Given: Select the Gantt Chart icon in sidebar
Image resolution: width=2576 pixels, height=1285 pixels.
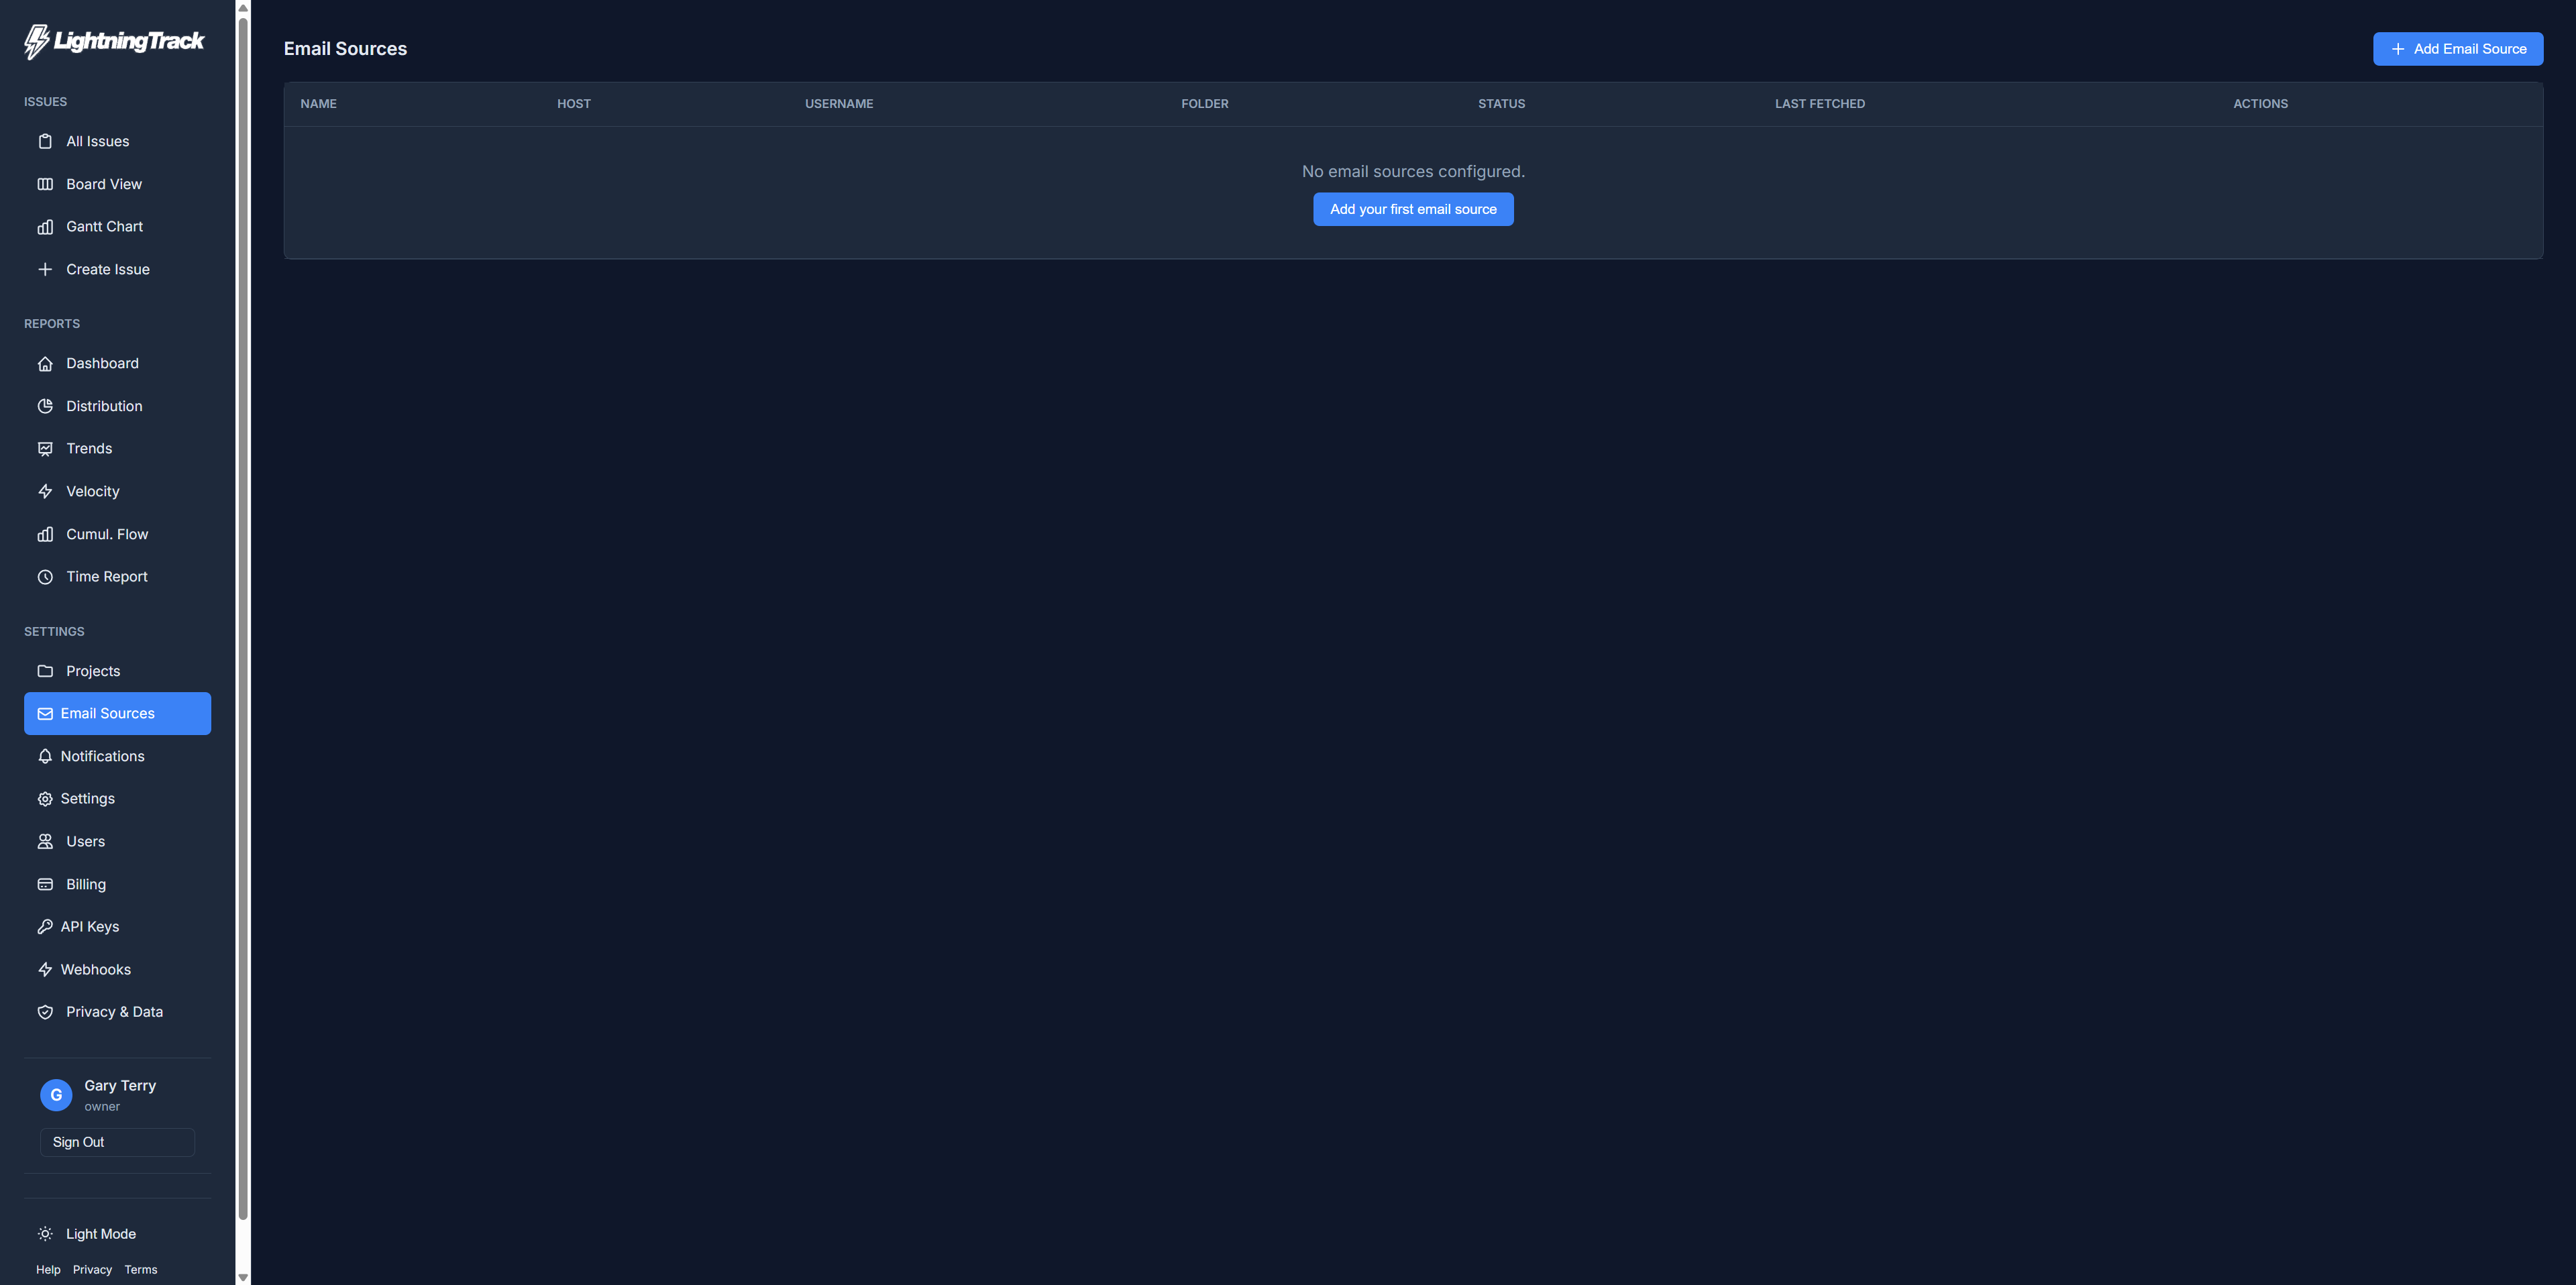Looking at the screenshot, I should pos(46,227).
